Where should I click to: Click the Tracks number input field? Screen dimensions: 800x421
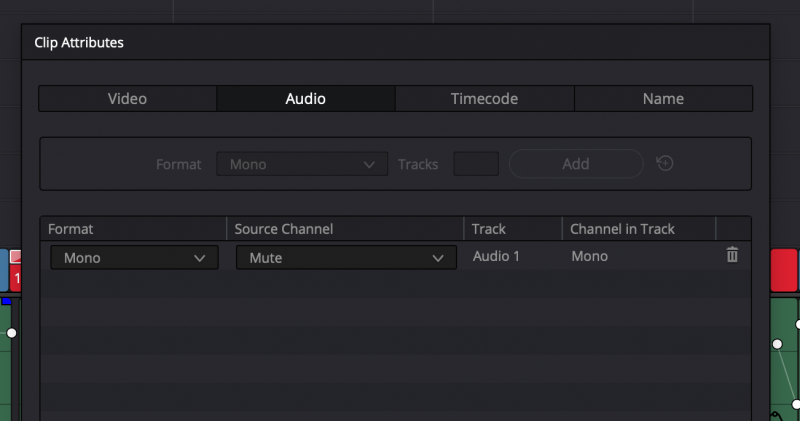coord(476,164)
